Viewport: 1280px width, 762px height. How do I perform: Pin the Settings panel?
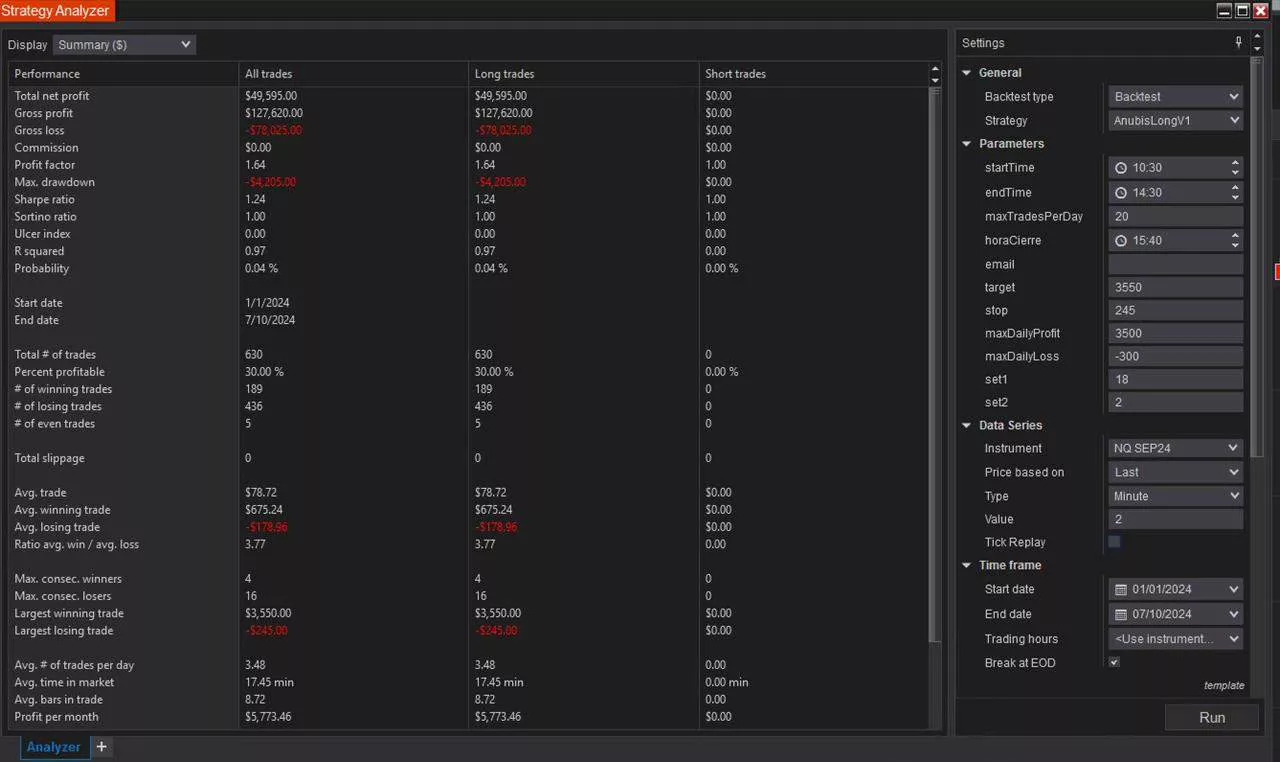click(1238, 42)
